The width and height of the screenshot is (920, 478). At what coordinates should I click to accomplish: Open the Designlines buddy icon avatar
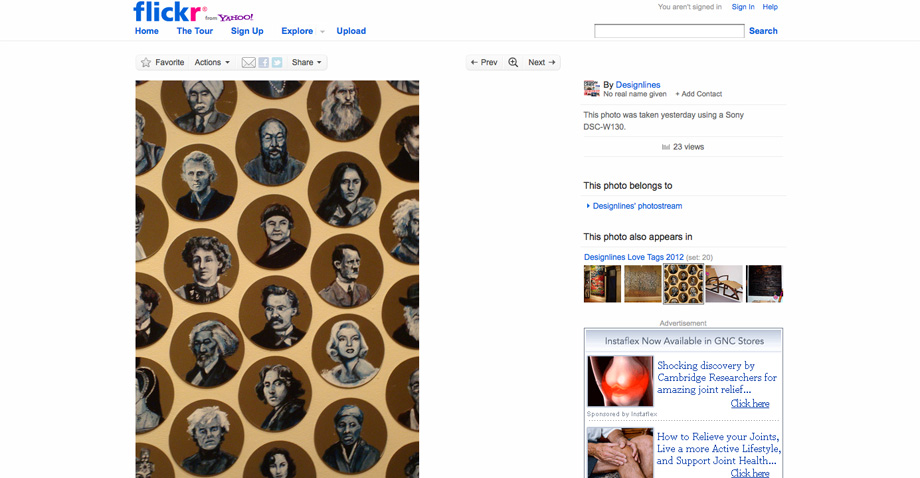pyautogui.click(x=592, y=89)
